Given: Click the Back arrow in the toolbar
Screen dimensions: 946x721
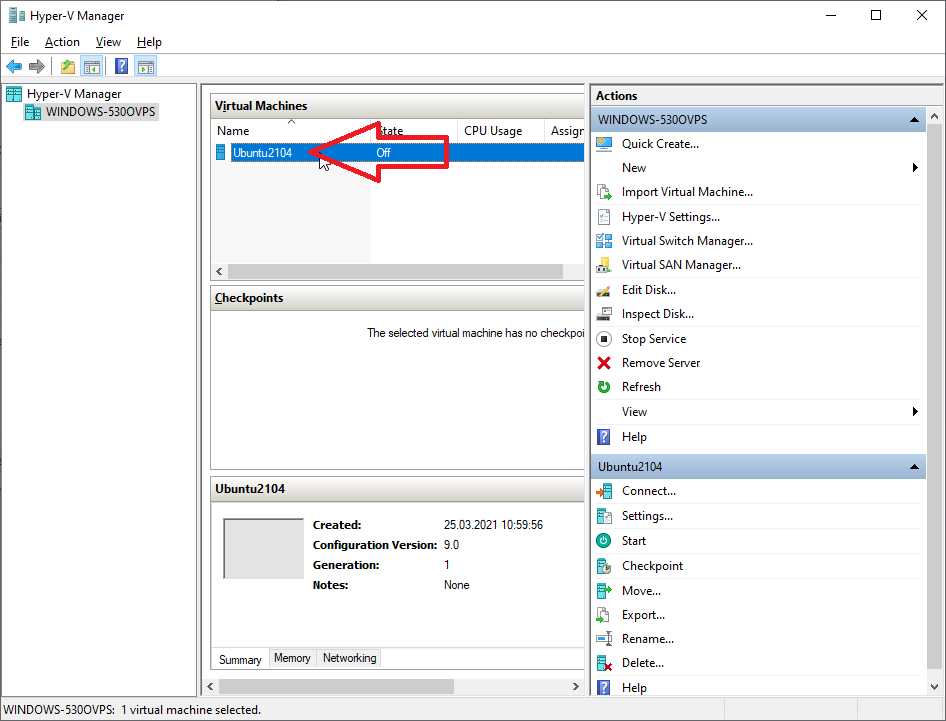Looking at the screenshot, I should pos(14,67).
